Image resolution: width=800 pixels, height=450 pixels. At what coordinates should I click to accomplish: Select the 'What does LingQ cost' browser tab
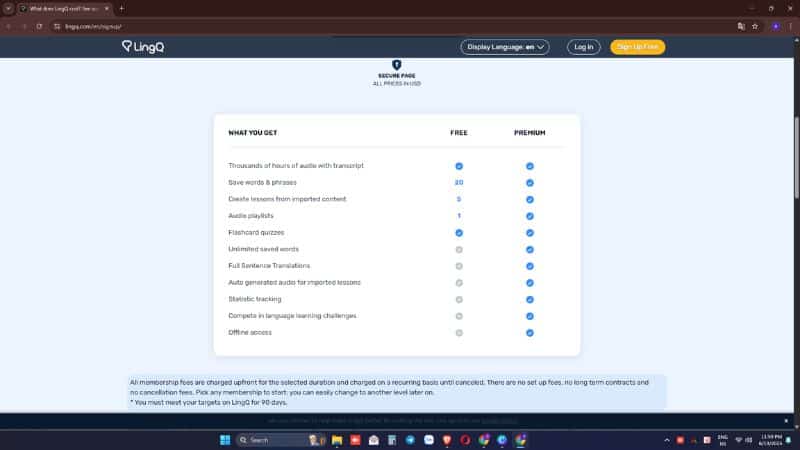tap(62, 8)
